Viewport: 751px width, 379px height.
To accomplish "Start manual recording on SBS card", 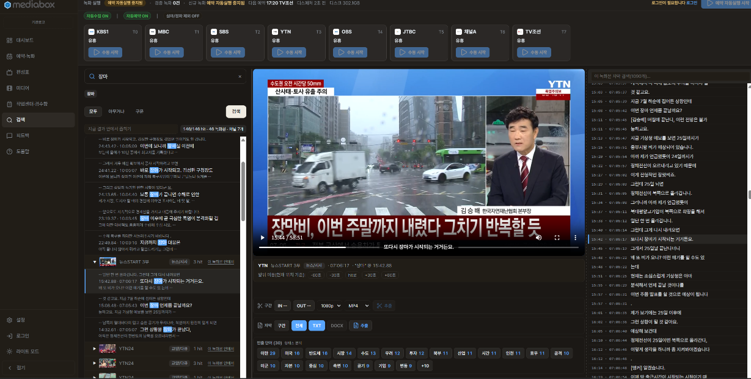I will [228, 52].
